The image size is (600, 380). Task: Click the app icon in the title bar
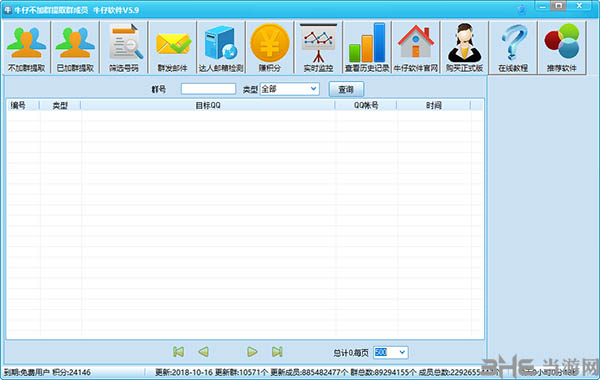click(x=8, y=10)
